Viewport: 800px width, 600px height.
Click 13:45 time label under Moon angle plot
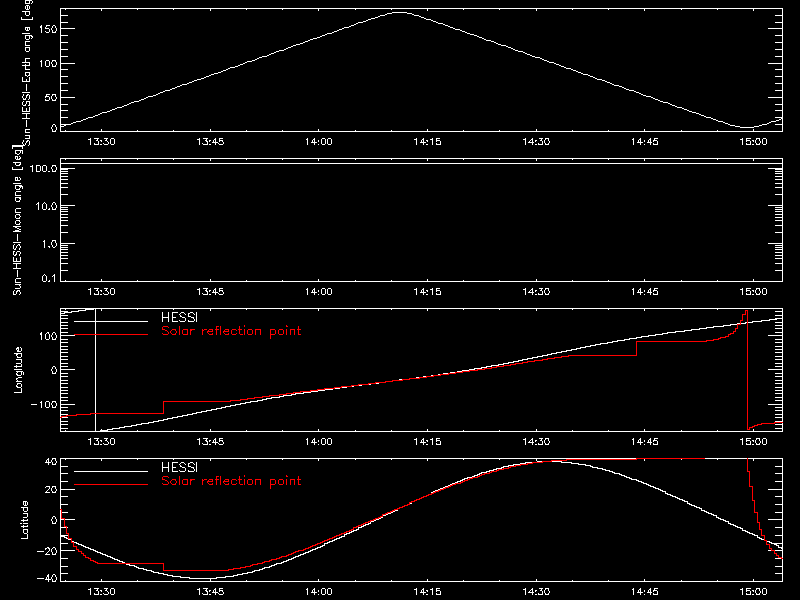tap(210, 291)
